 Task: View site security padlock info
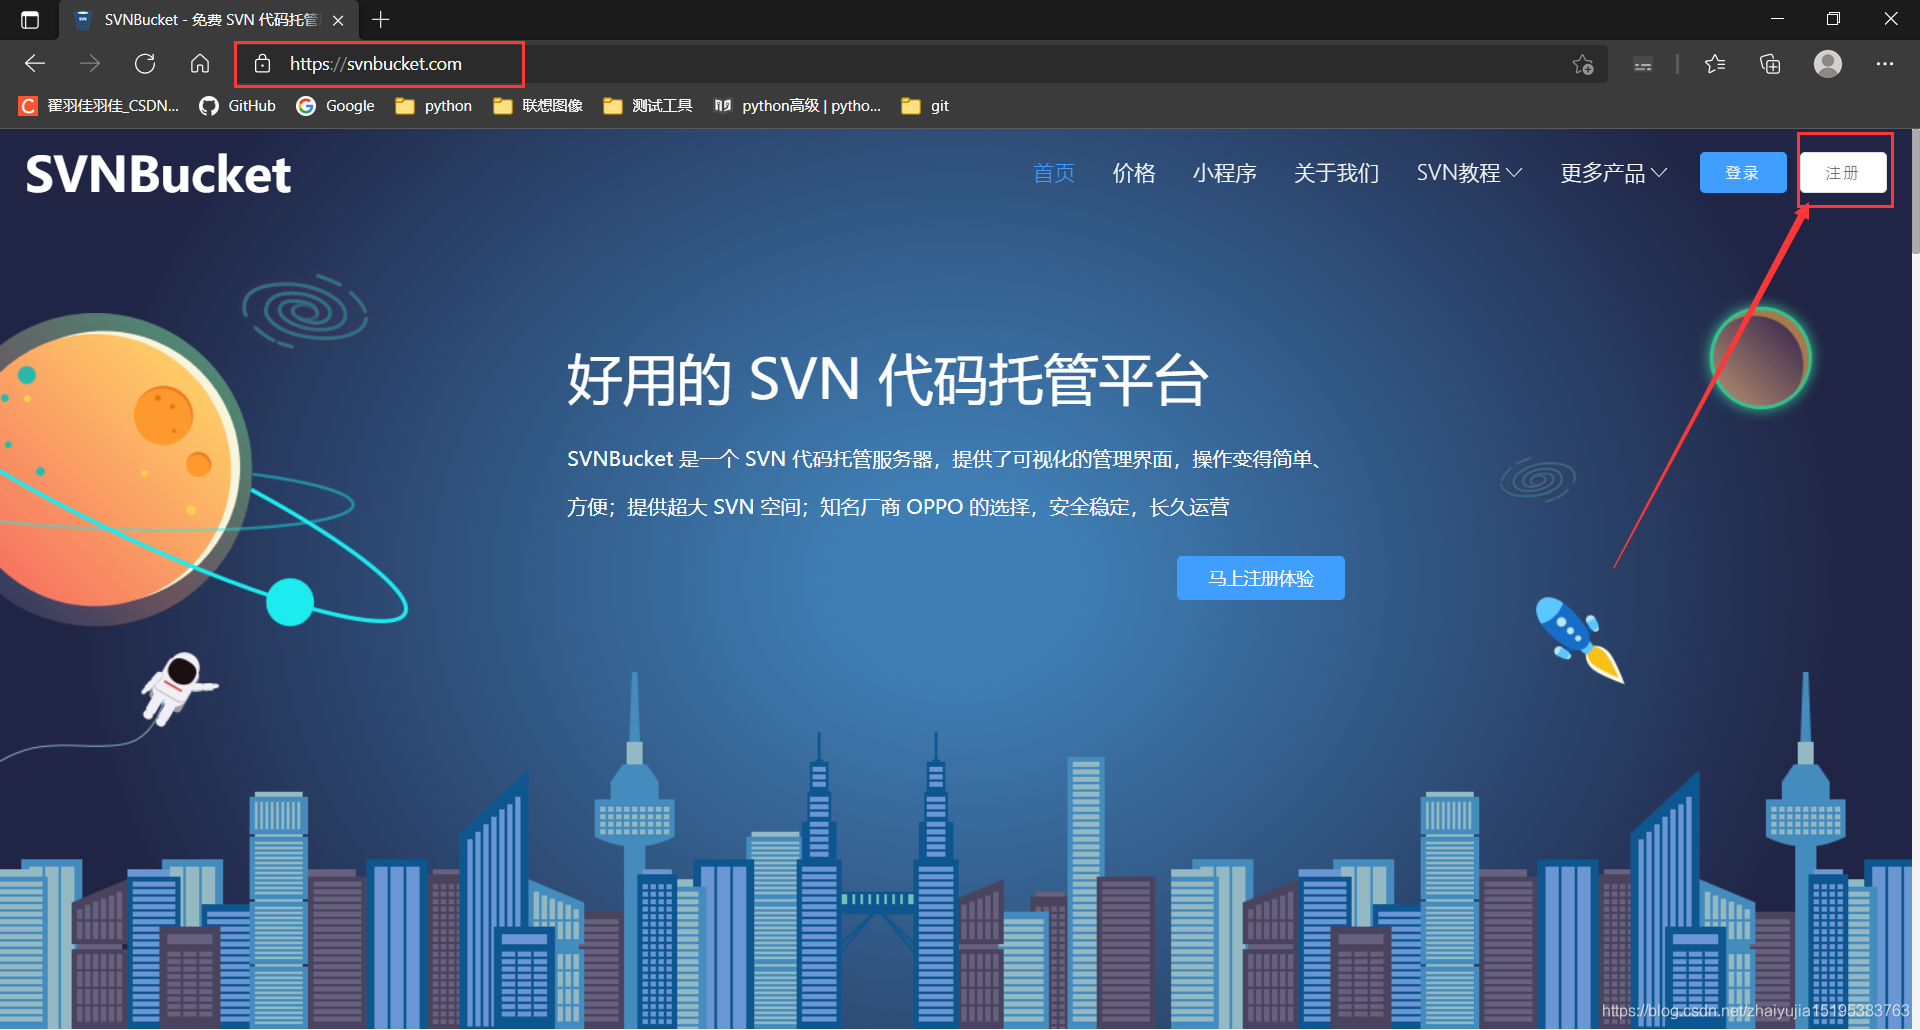[262, 63]
